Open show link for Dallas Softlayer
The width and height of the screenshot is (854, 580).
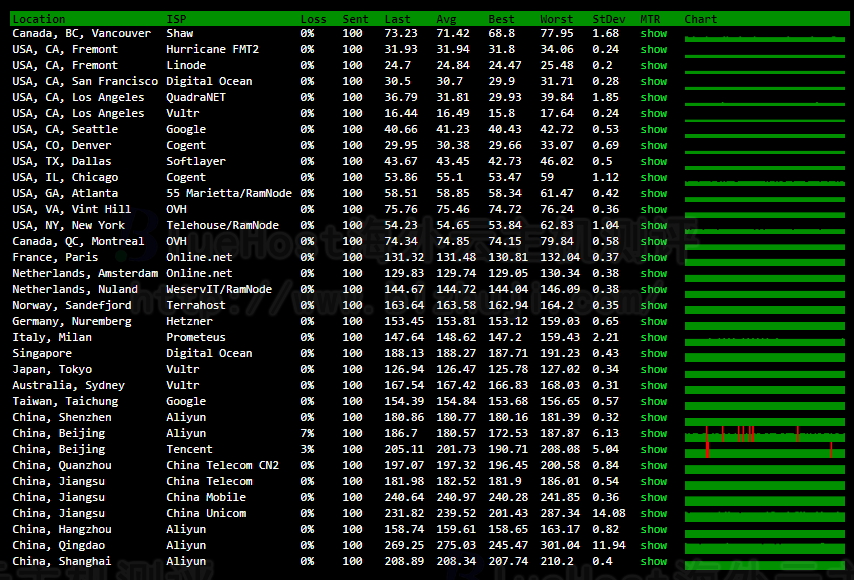click(x=654, y=161)
